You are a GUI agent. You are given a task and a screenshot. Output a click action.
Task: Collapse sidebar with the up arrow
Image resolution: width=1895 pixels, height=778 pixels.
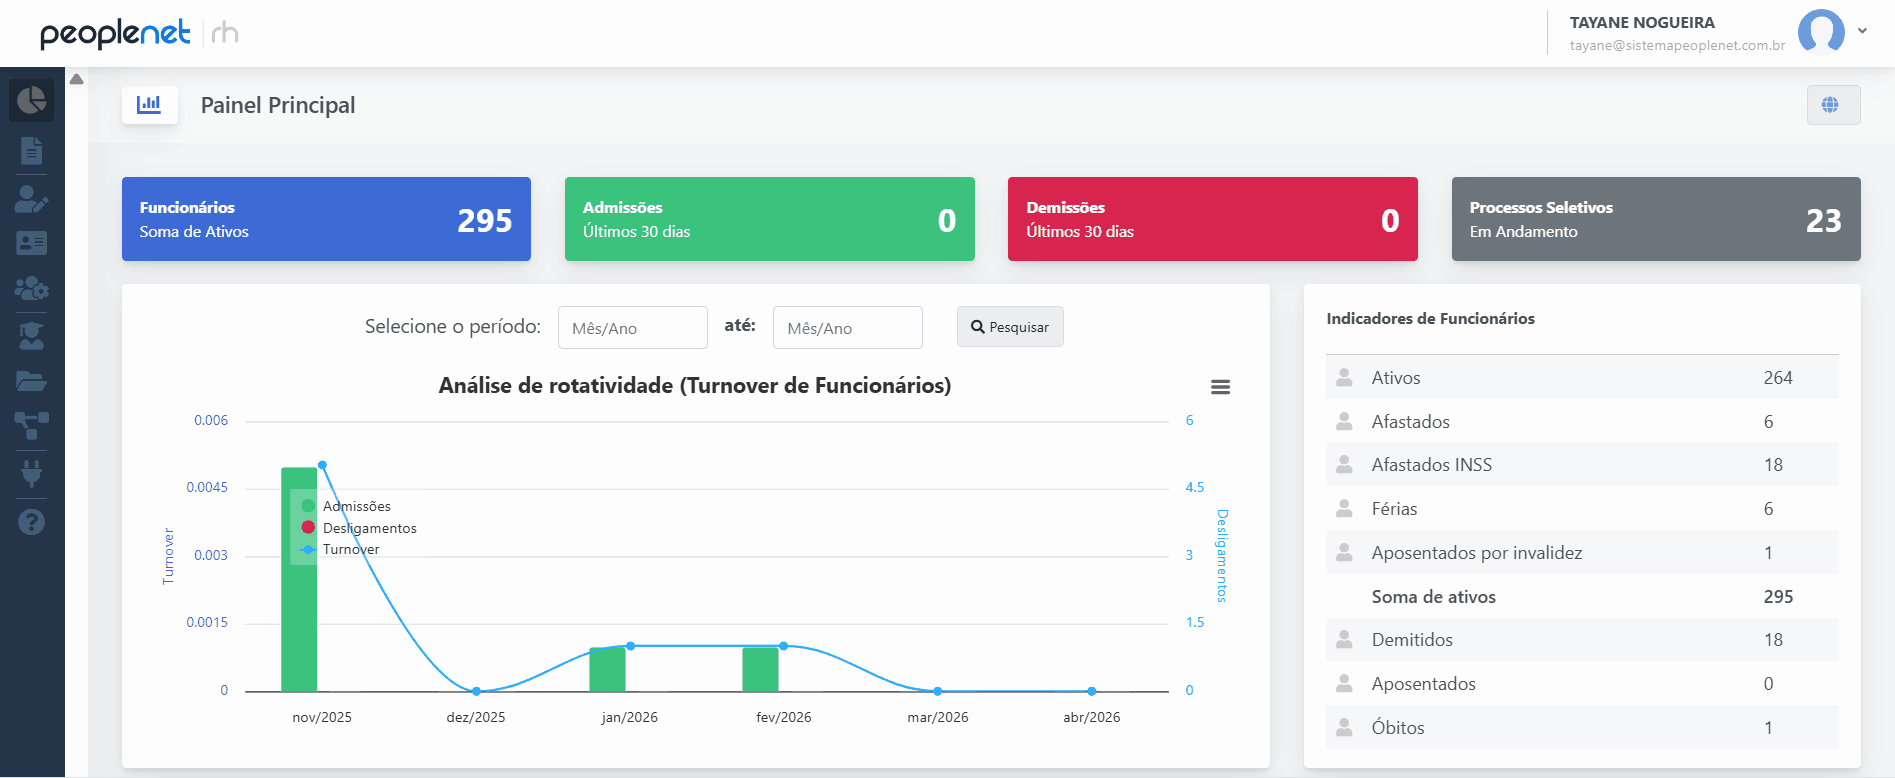(77, 79)
